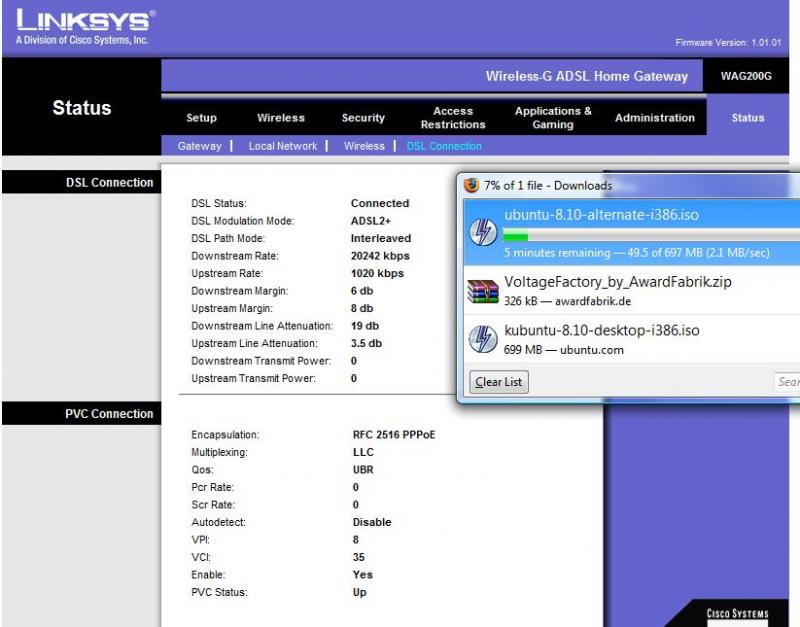Click the ubuntu-8.10-alternate ISO file icon

[483, 232]
